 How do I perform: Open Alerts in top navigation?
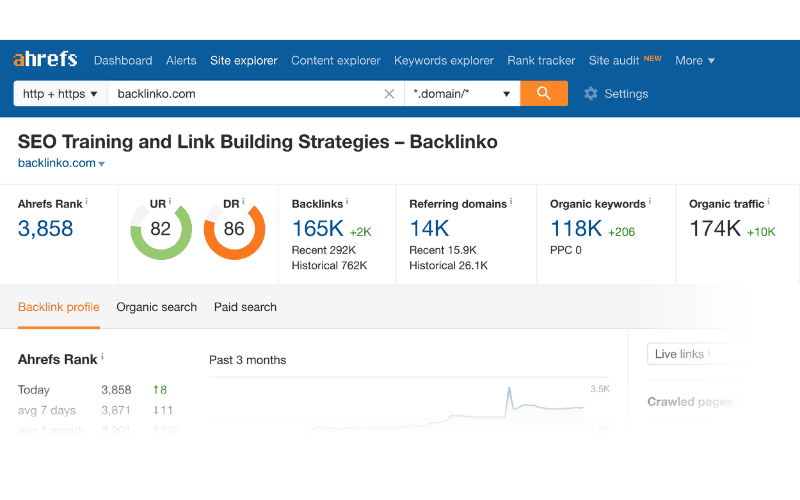(181, 61)
